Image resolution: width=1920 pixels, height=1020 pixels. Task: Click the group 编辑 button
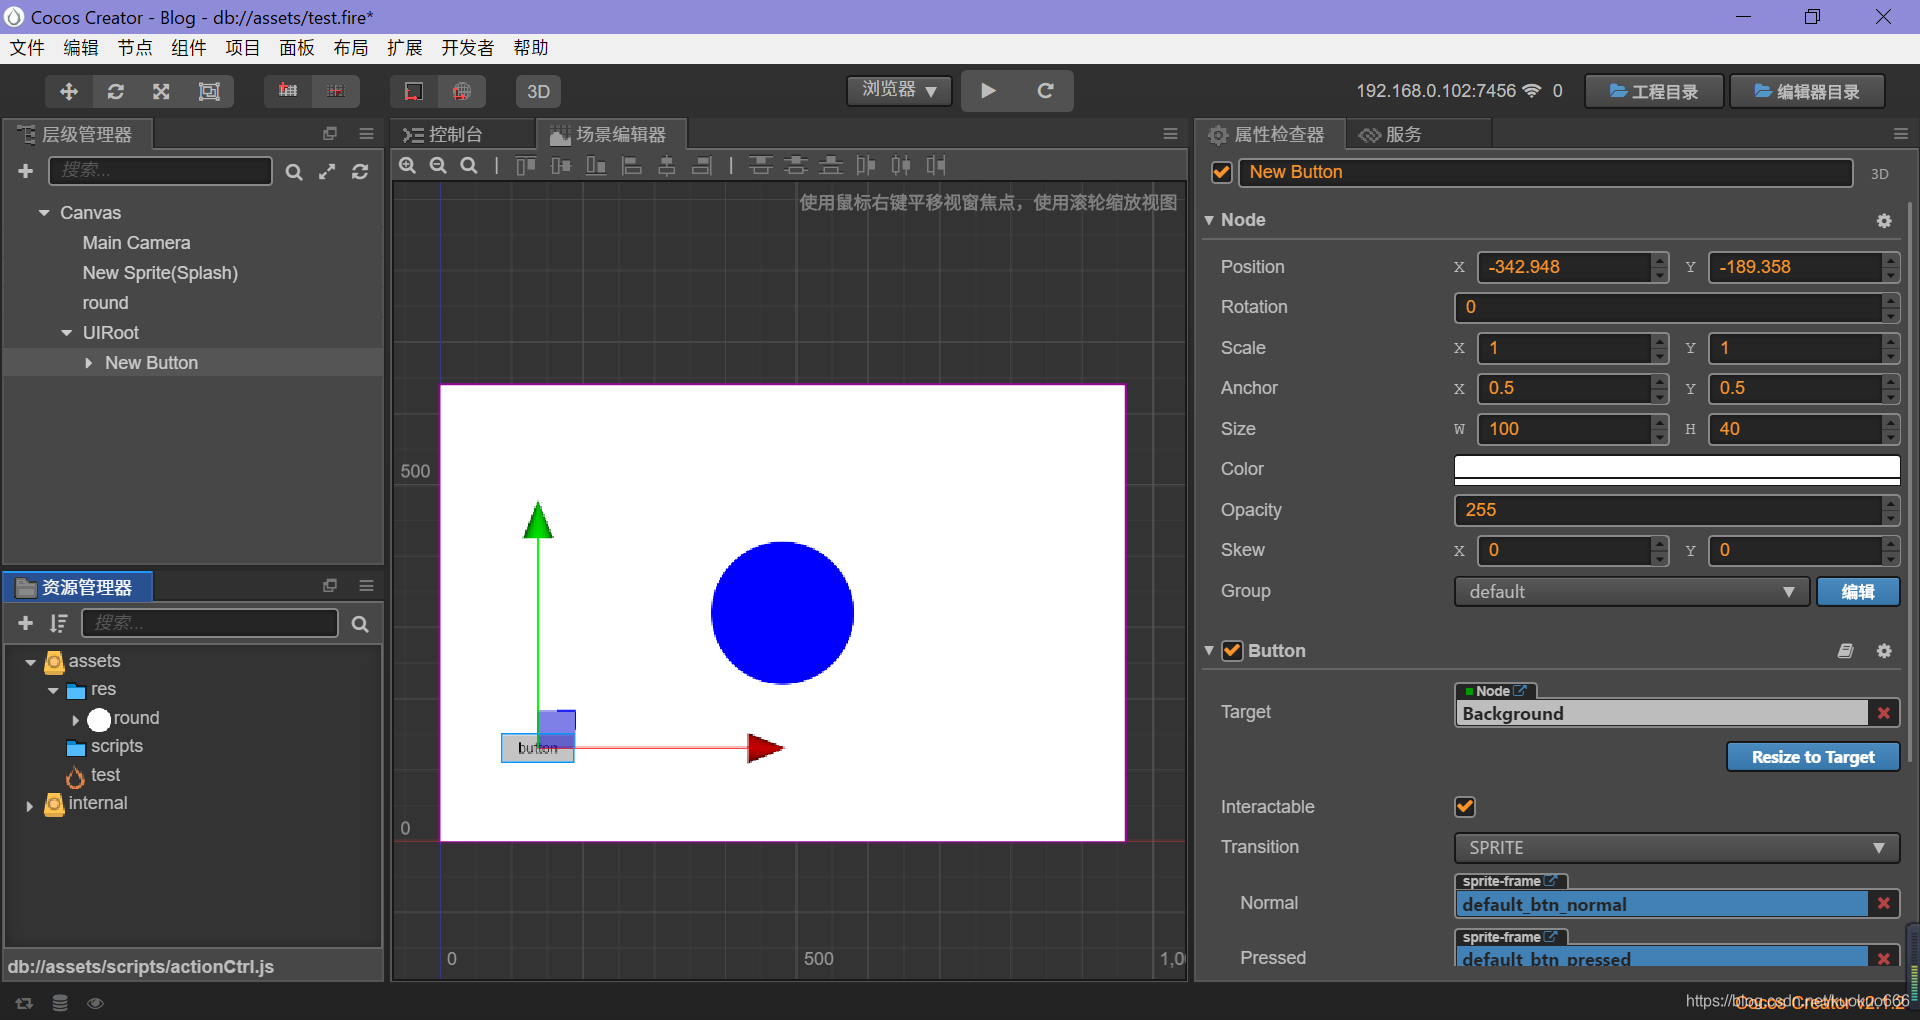coord(1858,592)
